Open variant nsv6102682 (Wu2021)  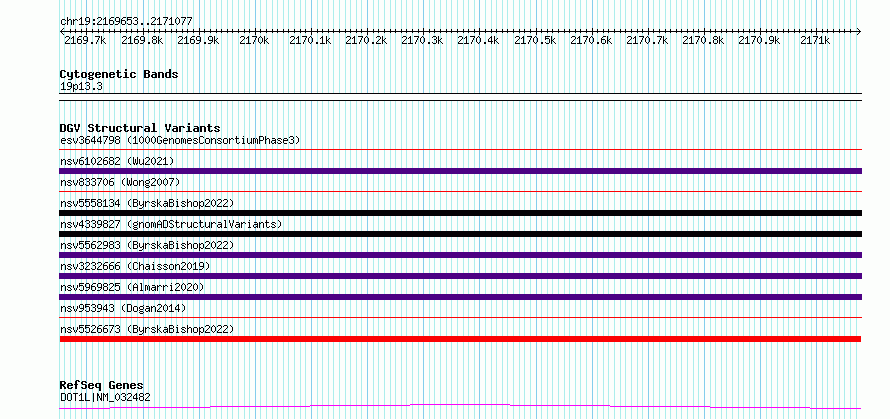click(x=117, y=161)
